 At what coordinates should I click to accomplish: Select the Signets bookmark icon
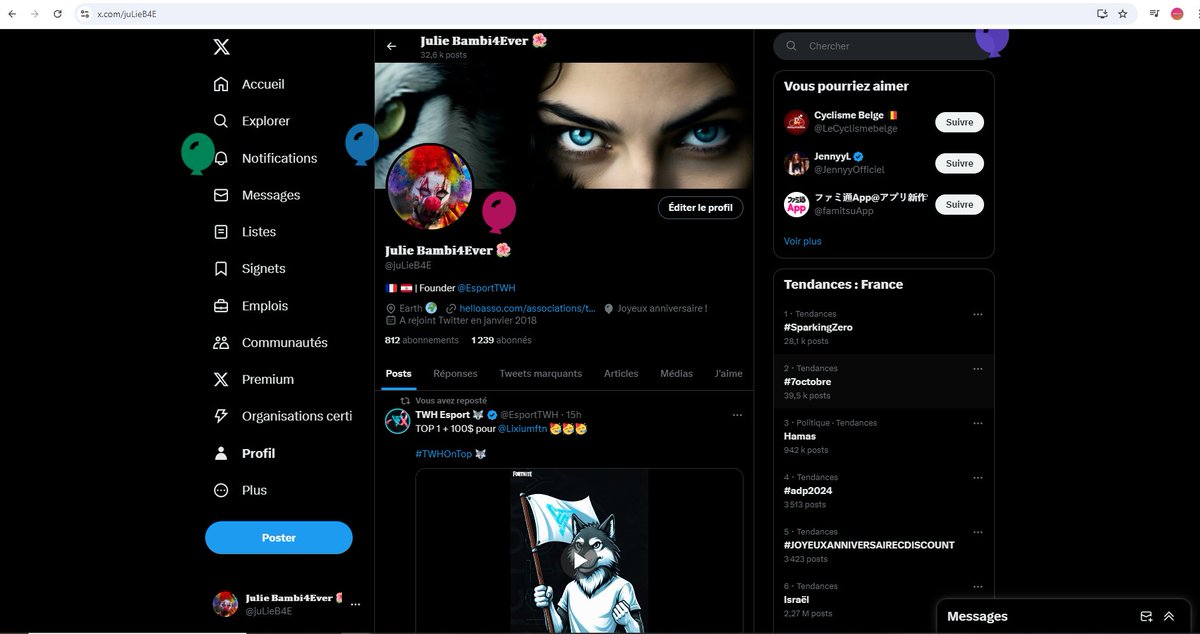click(x=221, y=268)
